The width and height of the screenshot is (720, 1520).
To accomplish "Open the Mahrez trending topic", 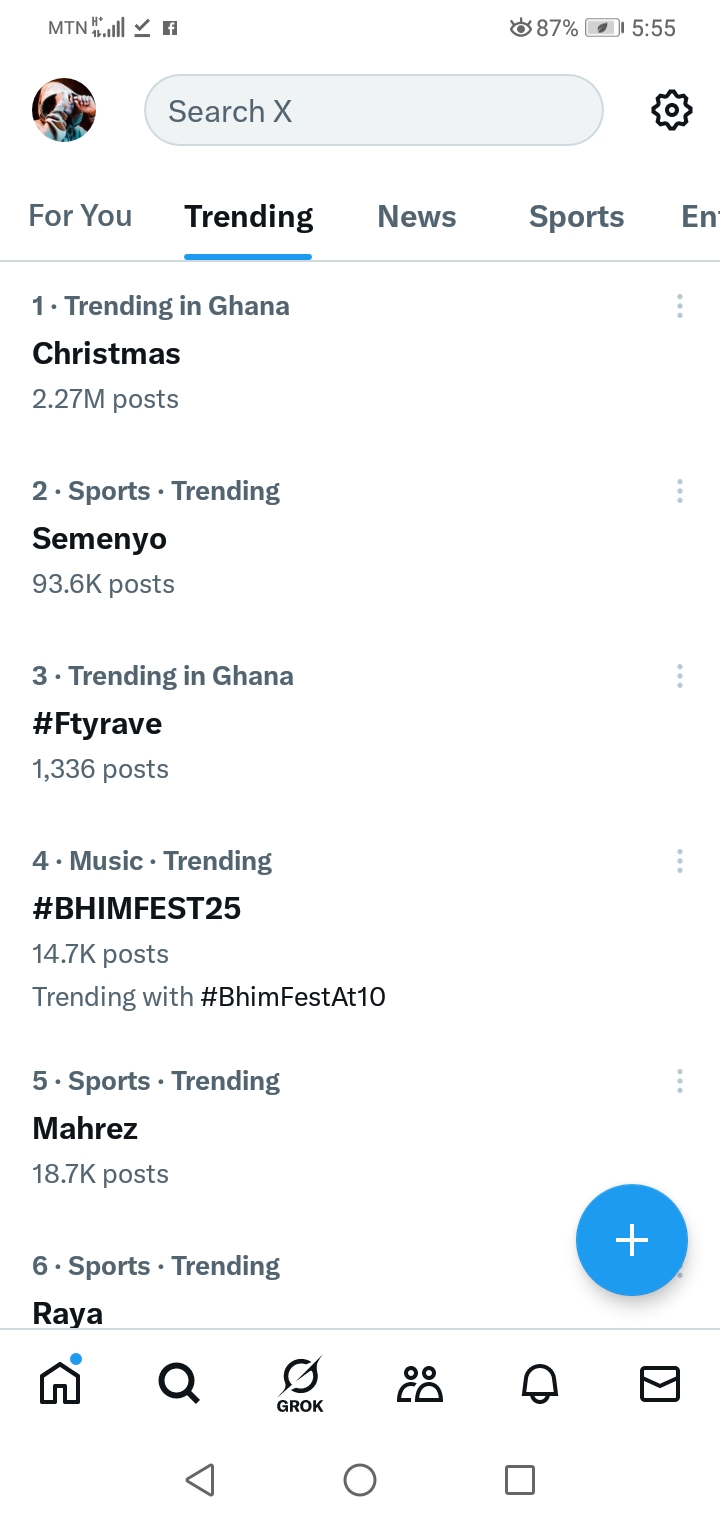I will coord(86,1128).
